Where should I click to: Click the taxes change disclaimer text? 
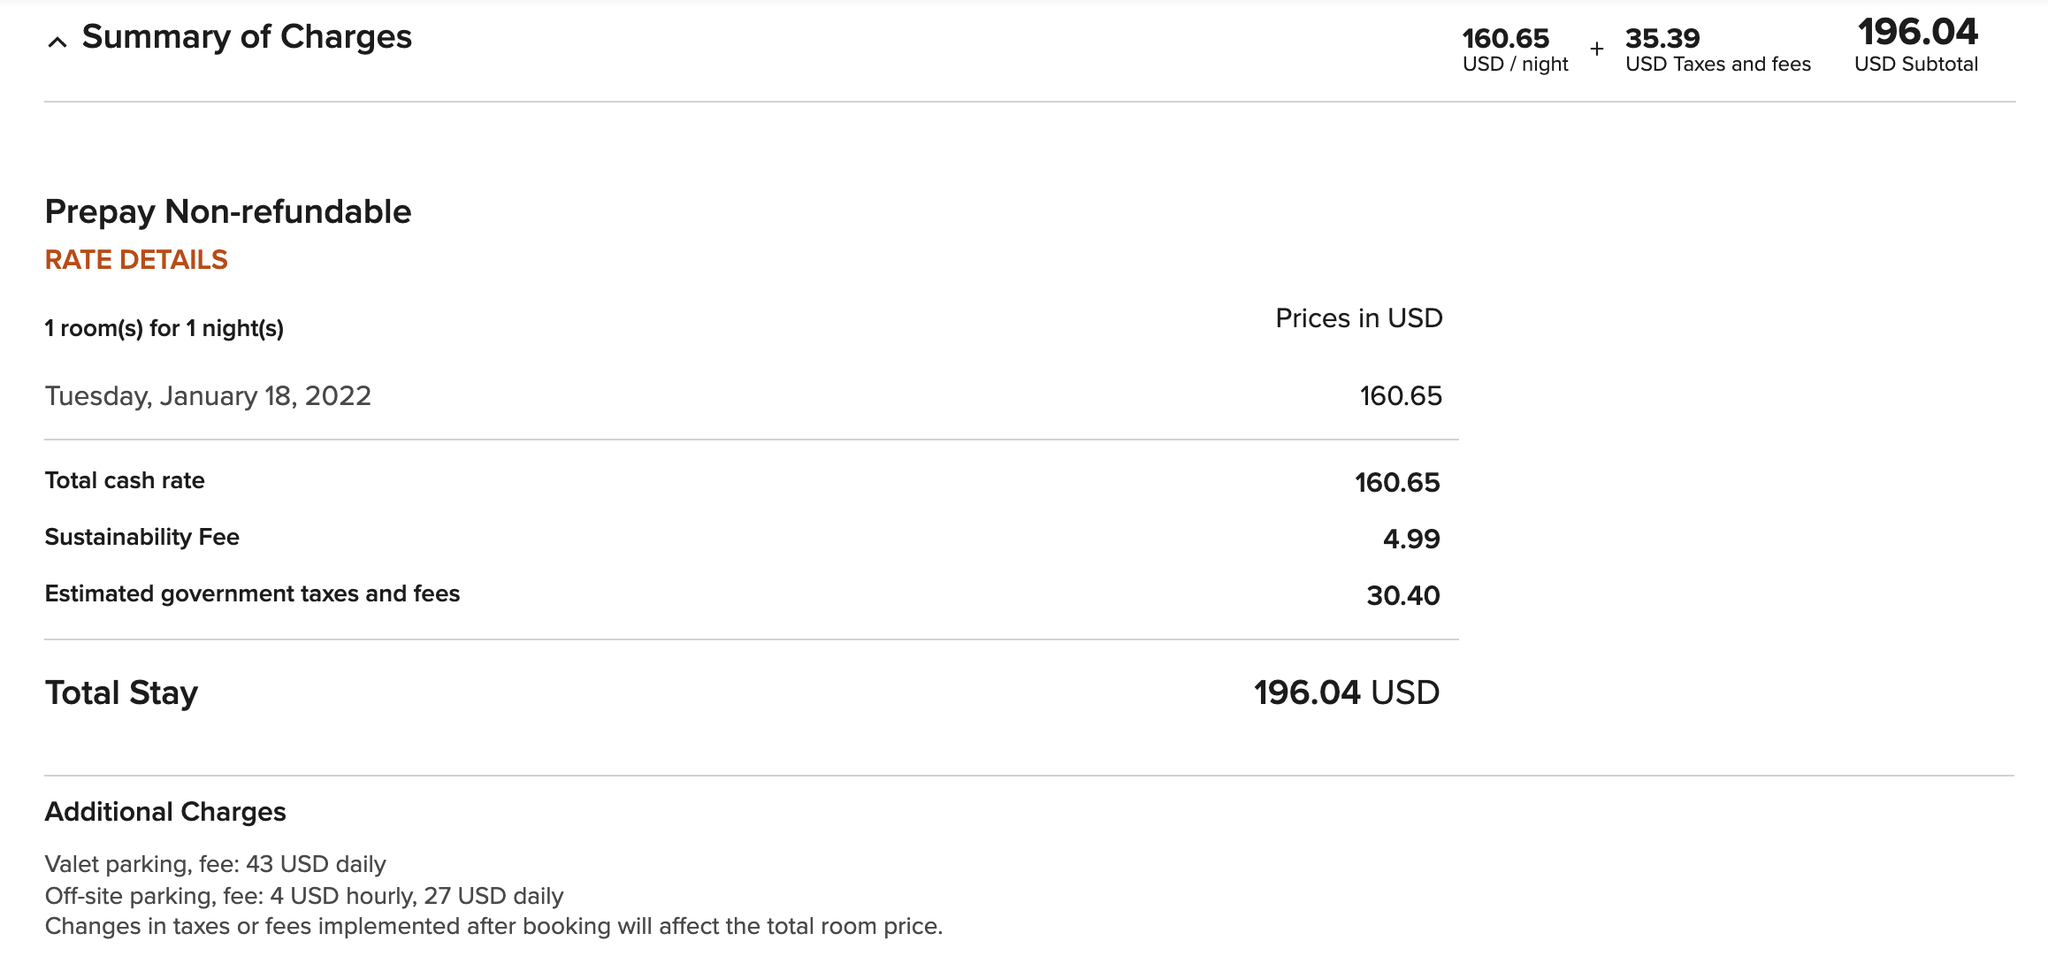[493, 927]
